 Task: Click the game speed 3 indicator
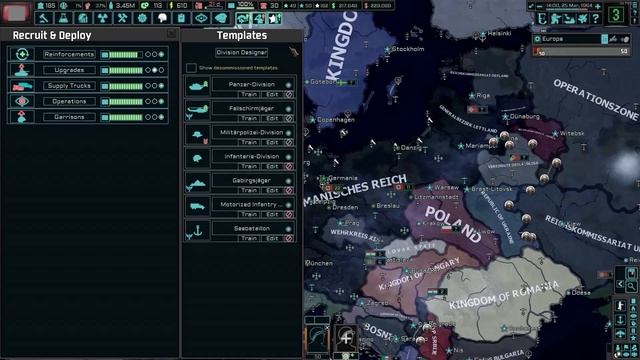point(616,15)
